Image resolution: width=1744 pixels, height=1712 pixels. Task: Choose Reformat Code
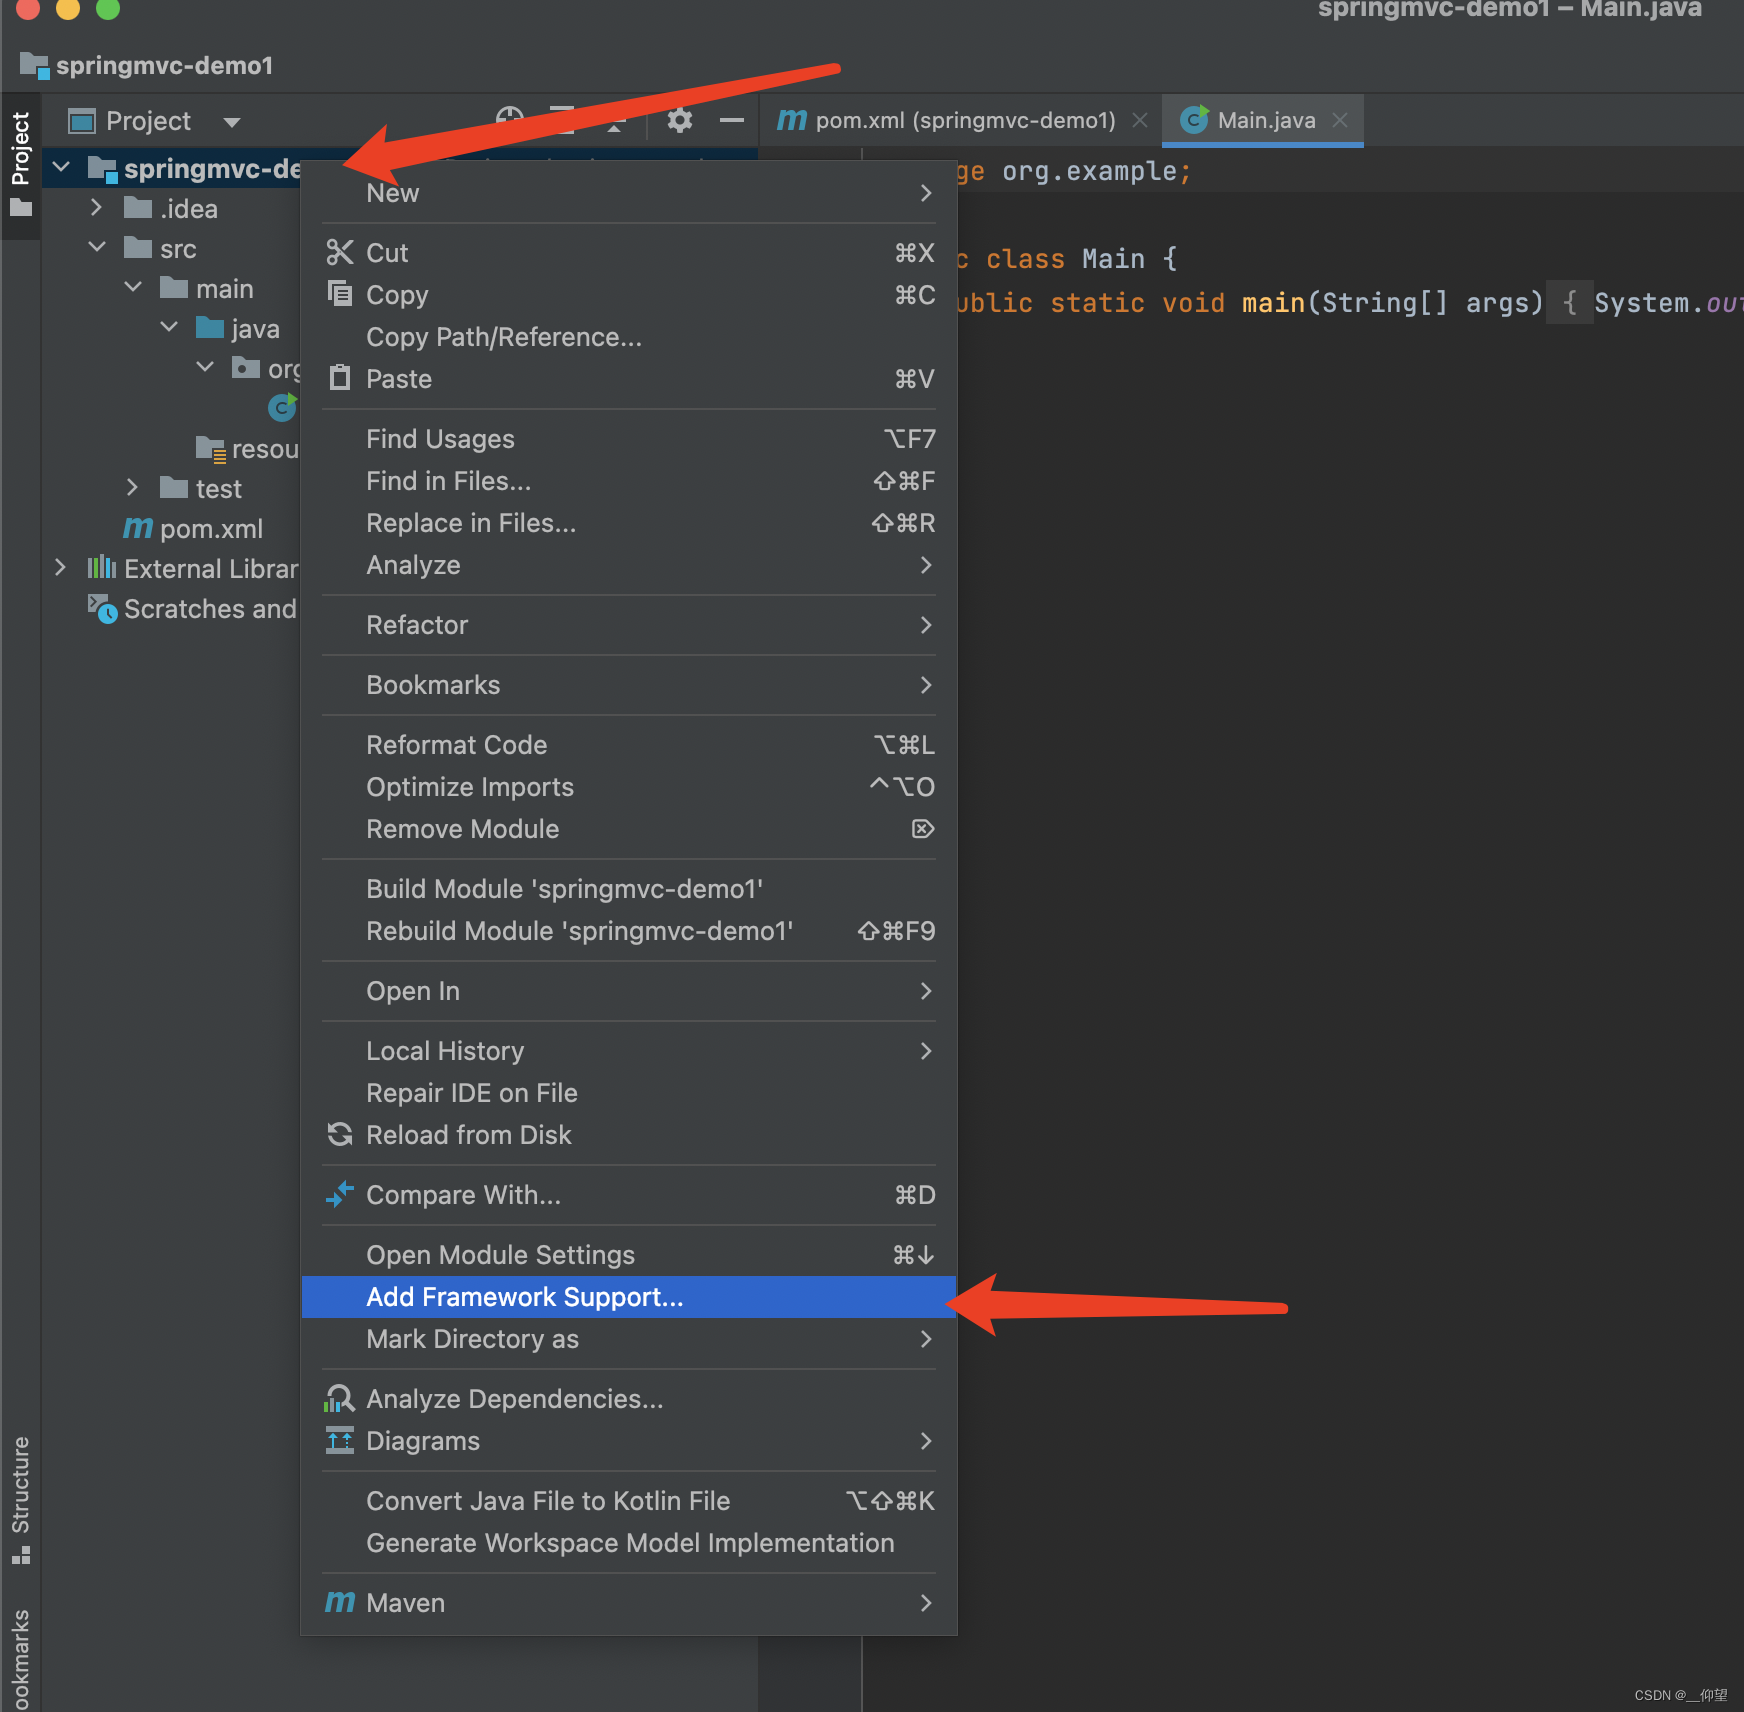[x=629, y=745]
